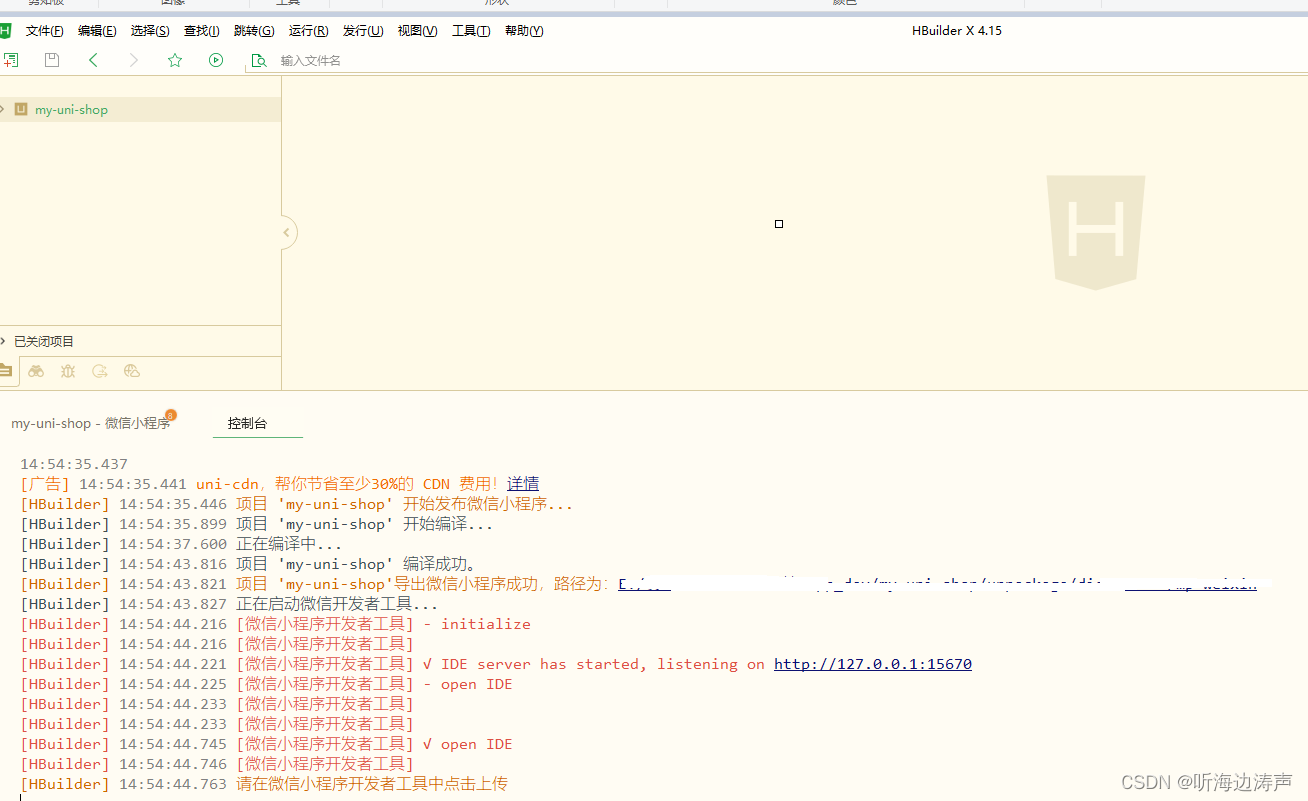Start debugging via the bug icon
Image resolution: width=1308 pixels, height=801 pixels.
coord(67,371)
